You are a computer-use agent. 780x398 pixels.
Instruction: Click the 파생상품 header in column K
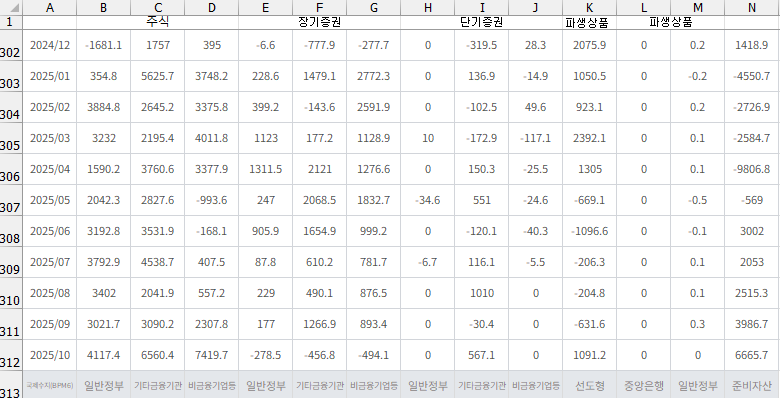point(589,22)
